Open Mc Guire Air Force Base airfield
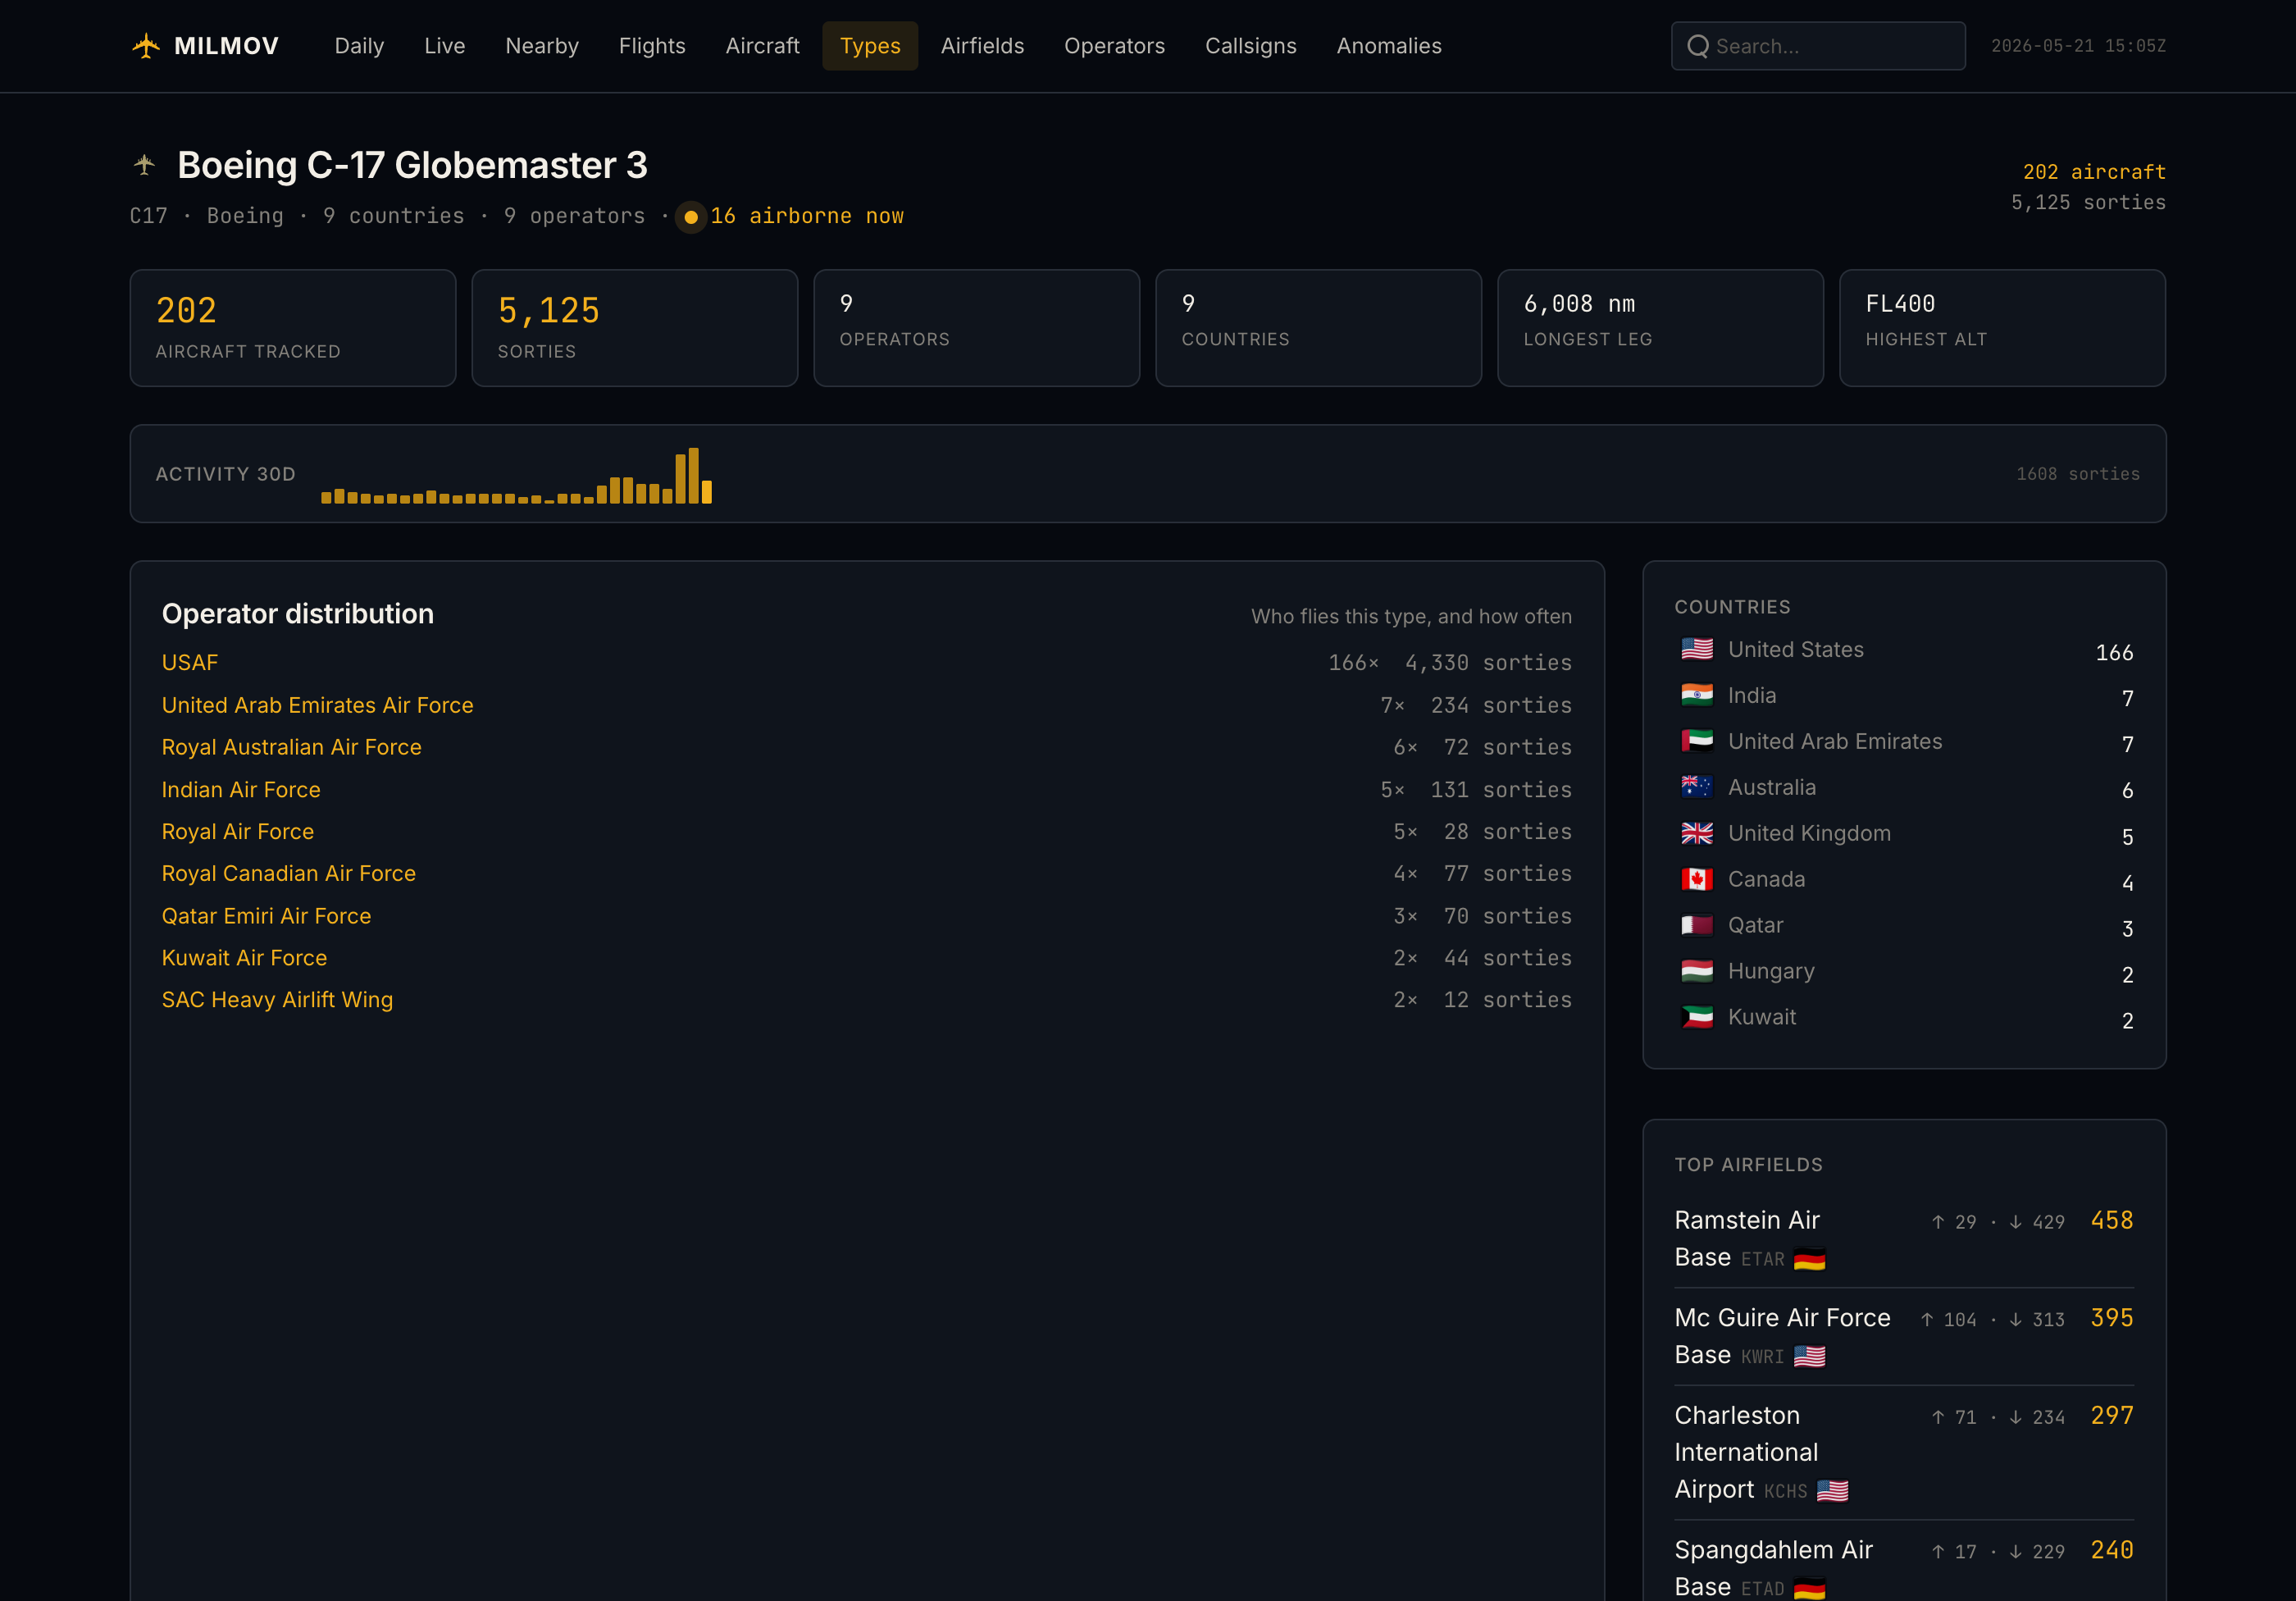The width and height of the screenshot is (2296, 1601). click(x=1783, y=1336)
